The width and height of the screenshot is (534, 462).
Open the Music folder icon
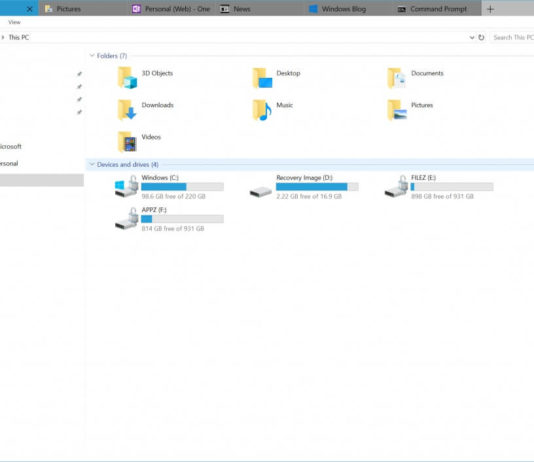click(262, 110)
